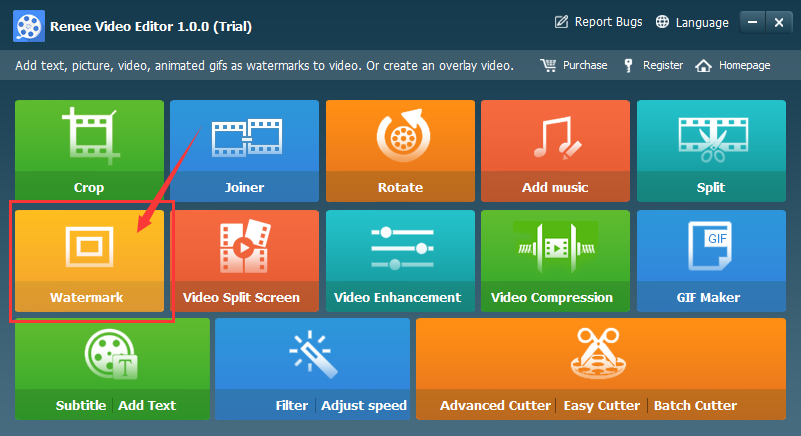Open the Video Compression icon

[x=556, y=247]
